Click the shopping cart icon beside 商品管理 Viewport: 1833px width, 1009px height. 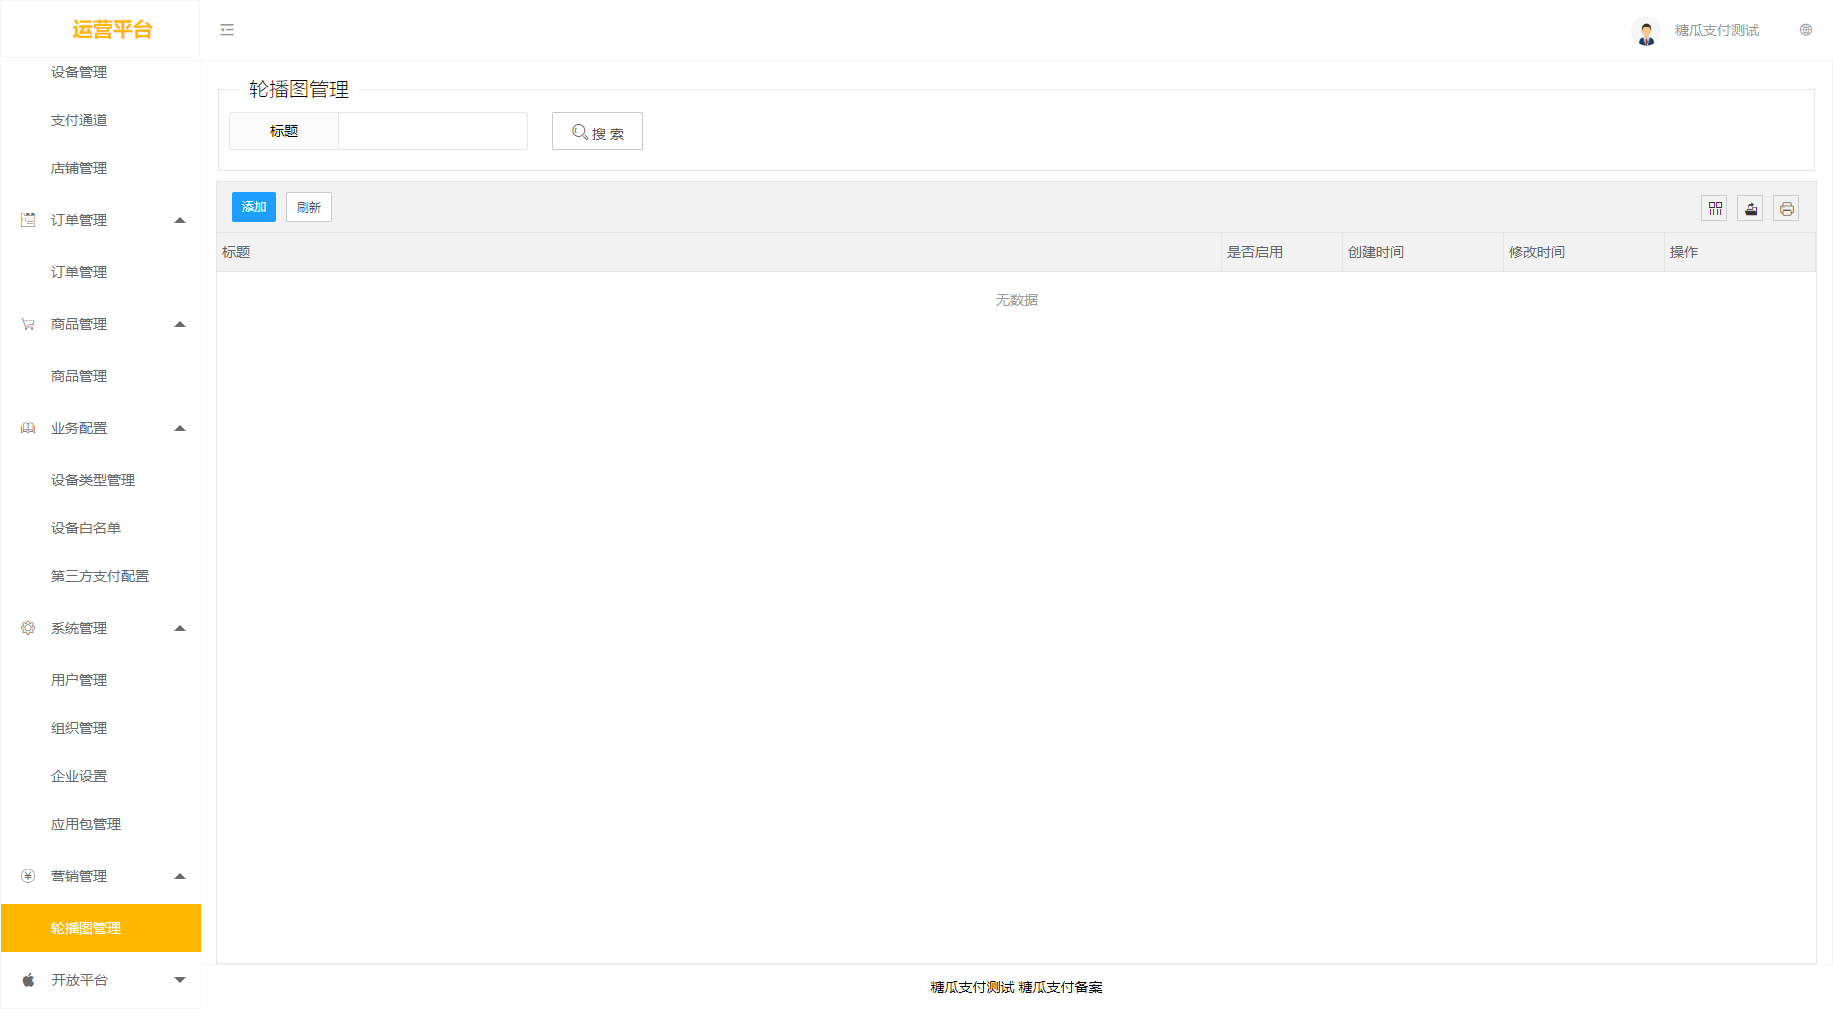tap(27, 324)
